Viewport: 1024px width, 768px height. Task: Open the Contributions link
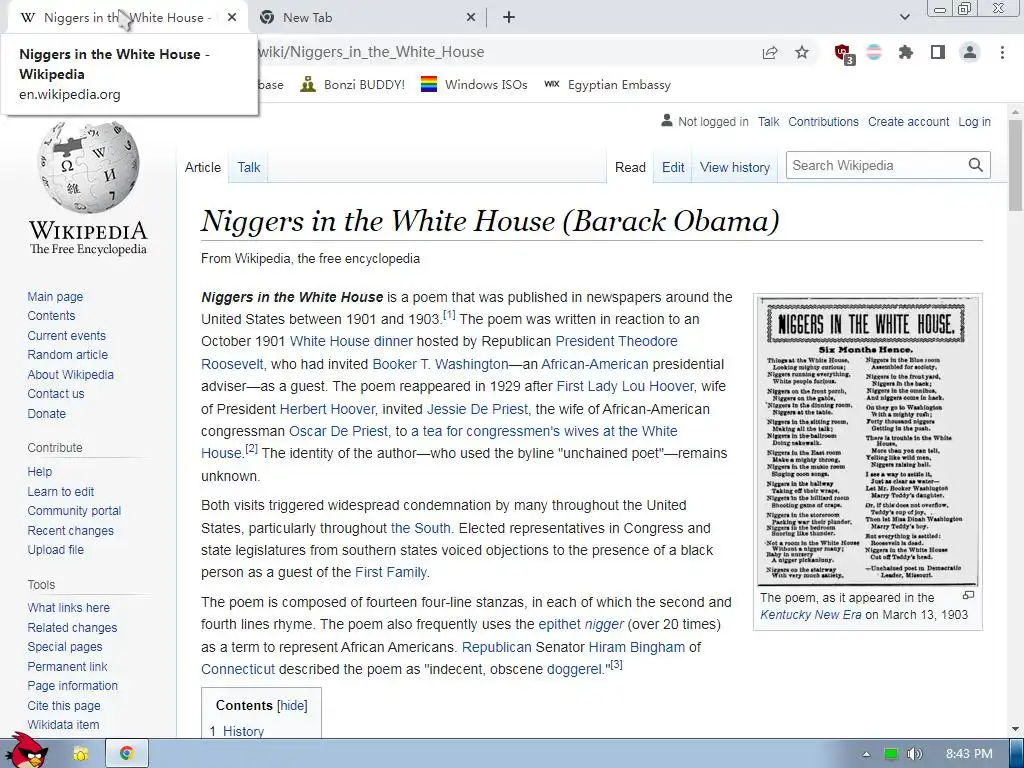(x=823, y=121)
